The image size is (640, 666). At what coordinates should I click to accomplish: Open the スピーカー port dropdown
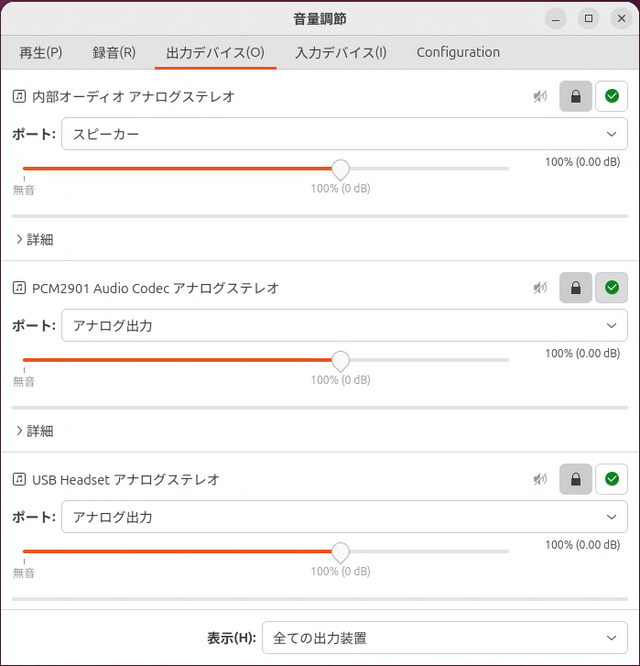(x=344, y=134)
